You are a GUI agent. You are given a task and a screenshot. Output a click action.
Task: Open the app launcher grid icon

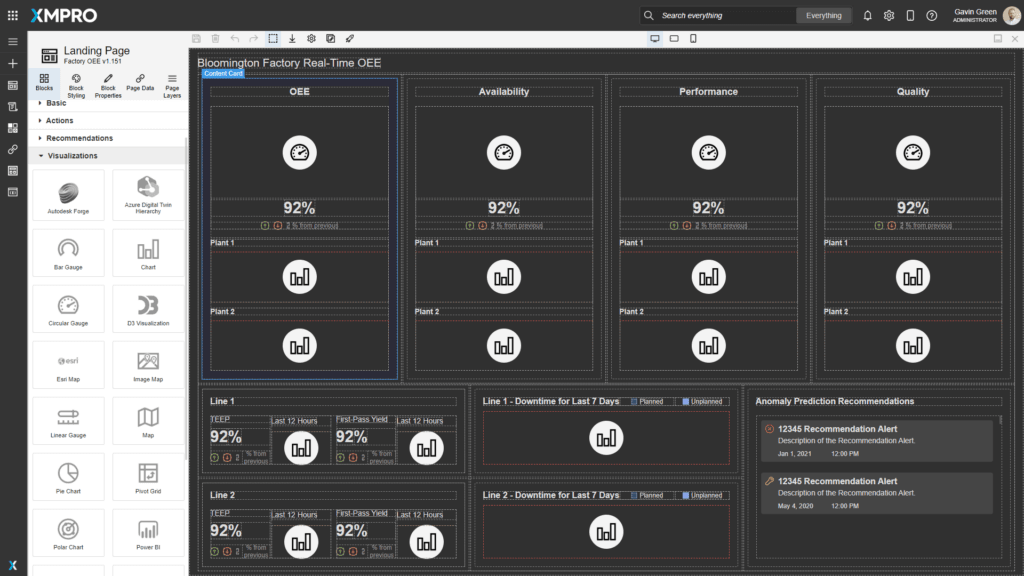(x=12, y=16)
